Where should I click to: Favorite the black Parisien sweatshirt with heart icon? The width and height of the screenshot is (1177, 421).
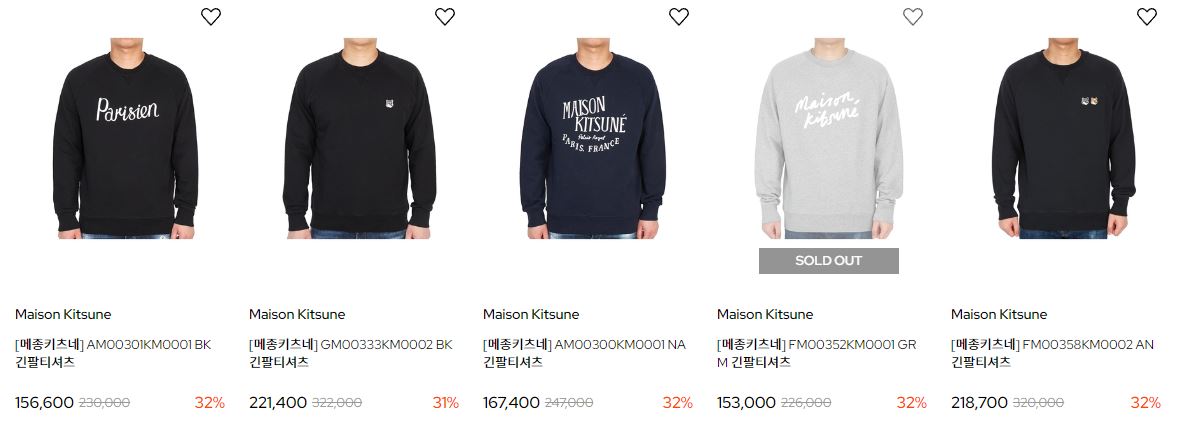point(211,17)
